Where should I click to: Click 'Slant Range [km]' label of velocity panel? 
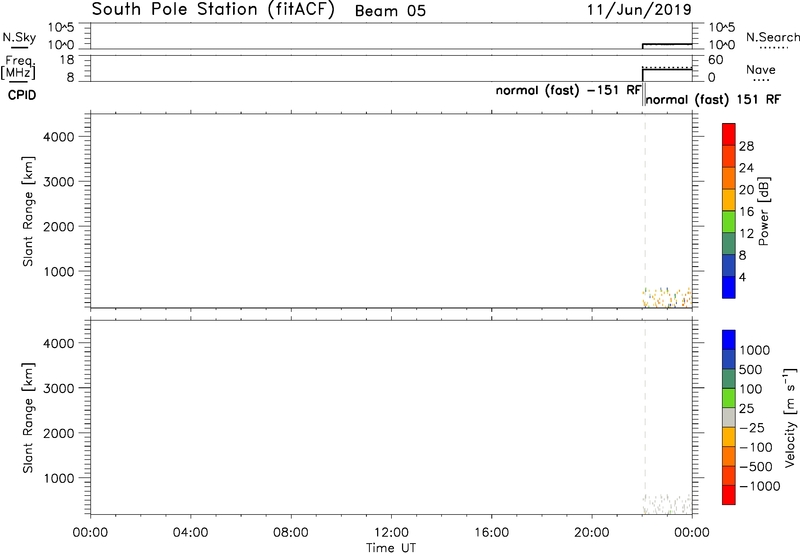click(x=28, y=418)
